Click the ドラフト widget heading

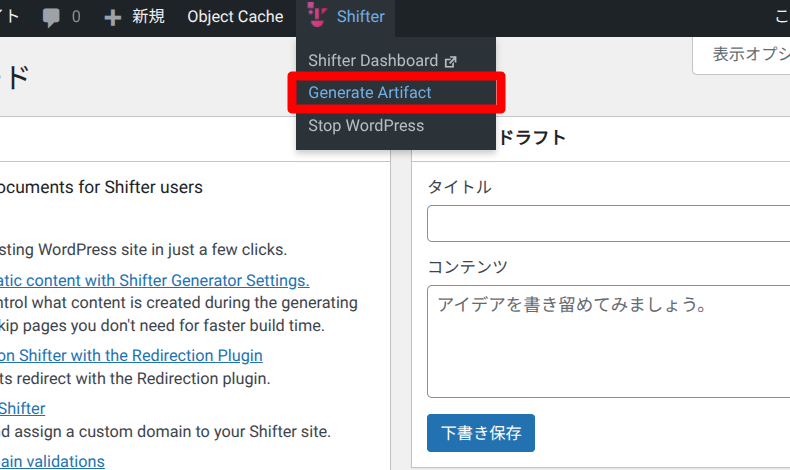[533, 137]
